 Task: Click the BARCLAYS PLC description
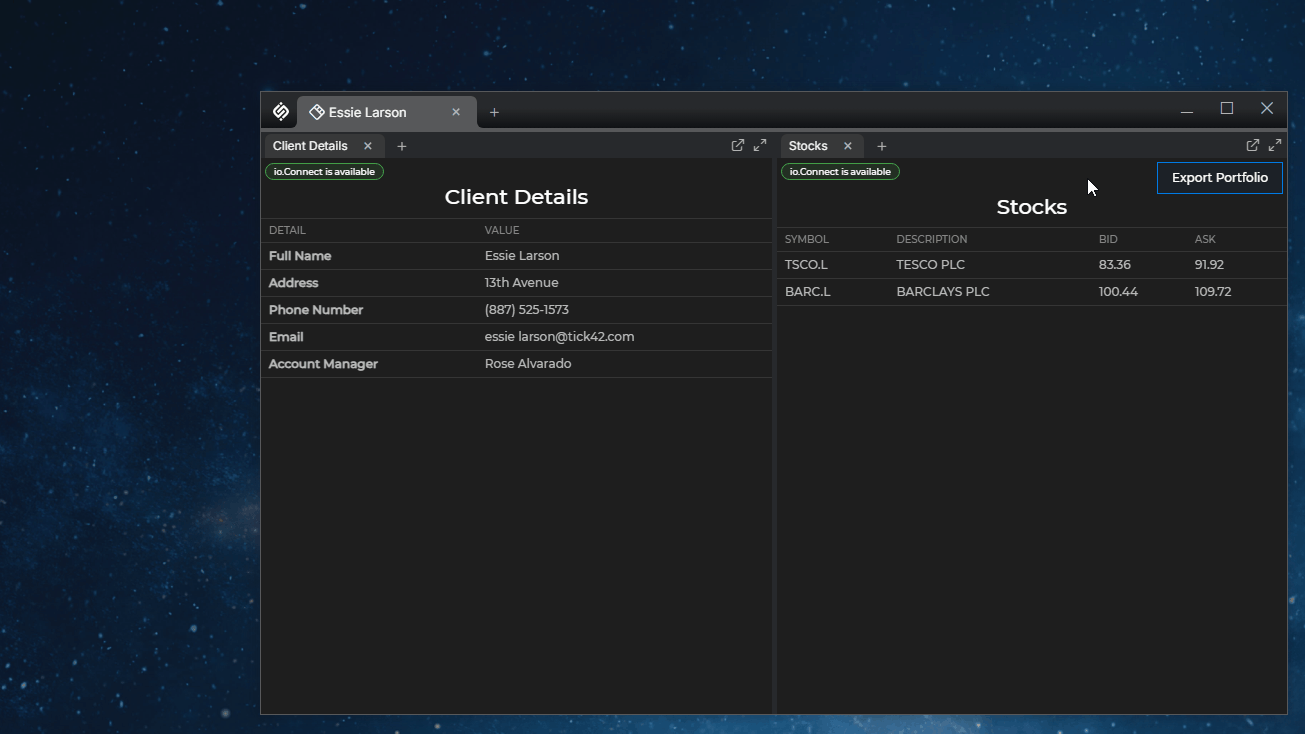coord(943,292)
